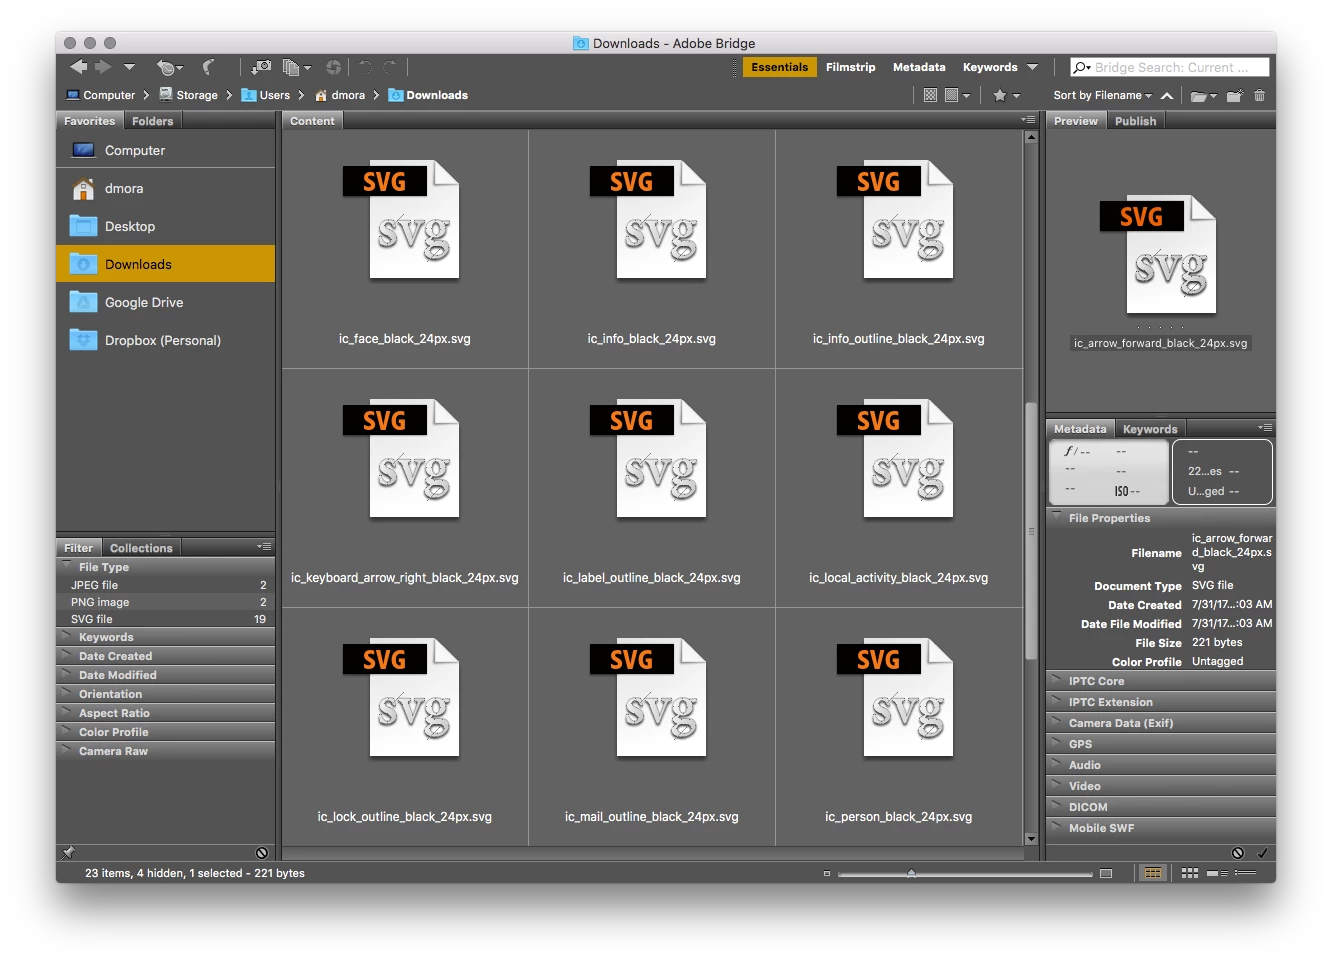This screenshot has height=963, width=1332.
Task: Click the magnifier search options icon
Action: coord(1082,67)
